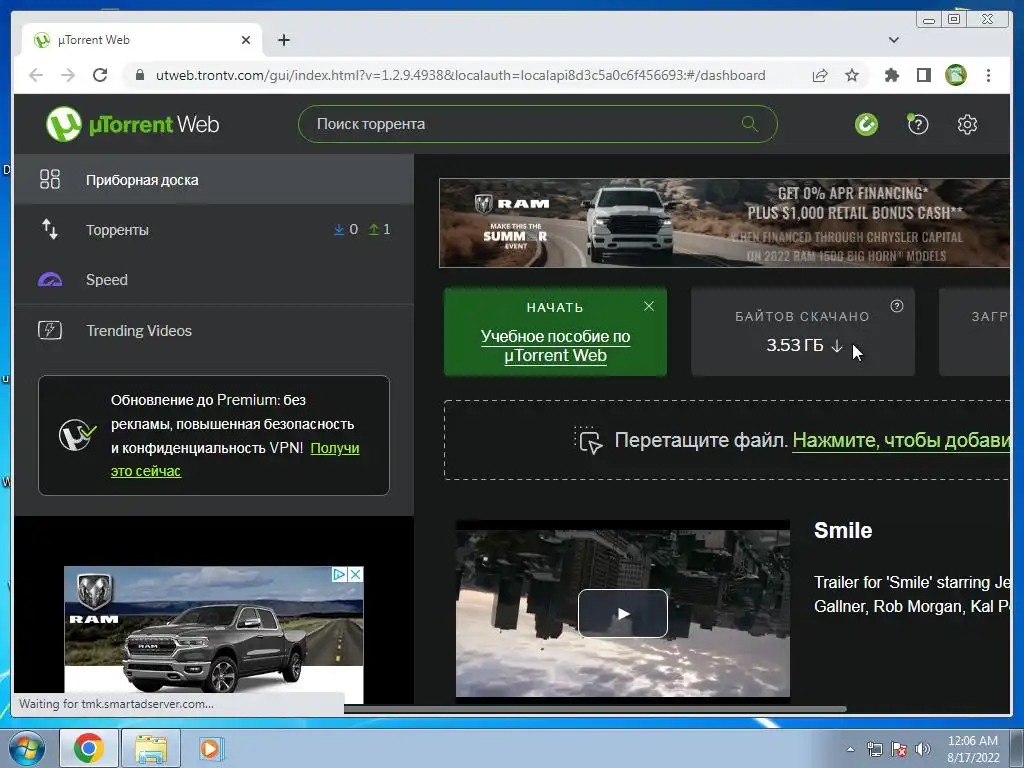The image size is (1024, 768).
Task: Open settings gear icon
Action: [x=967, y=124]
